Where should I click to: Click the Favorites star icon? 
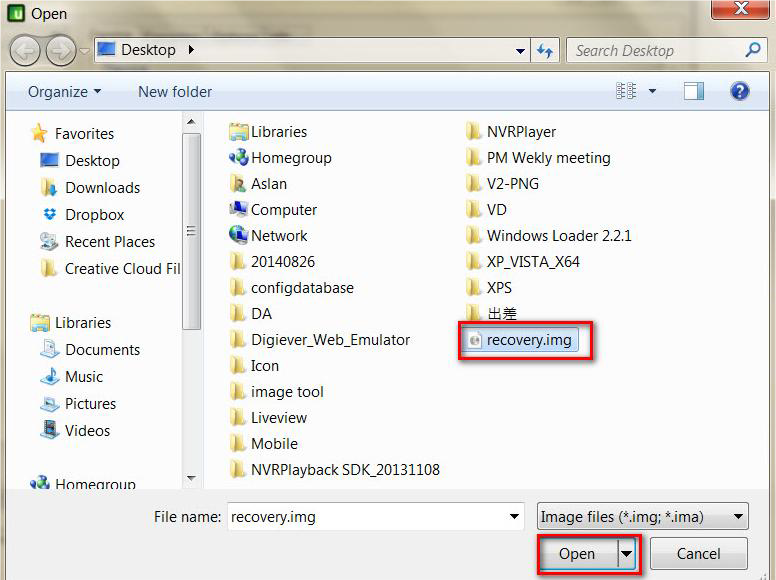pos(39,133)
